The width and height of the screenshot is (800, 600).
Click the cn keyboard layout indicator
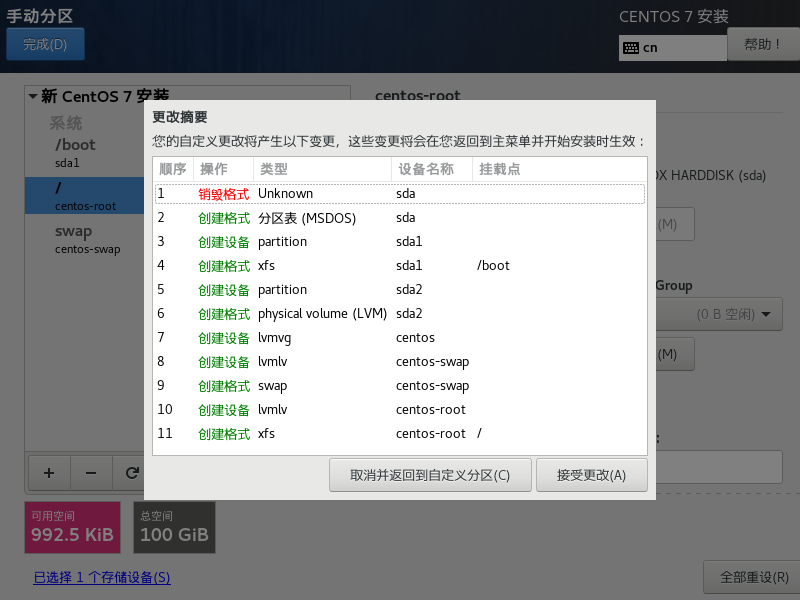click(672, 47)
